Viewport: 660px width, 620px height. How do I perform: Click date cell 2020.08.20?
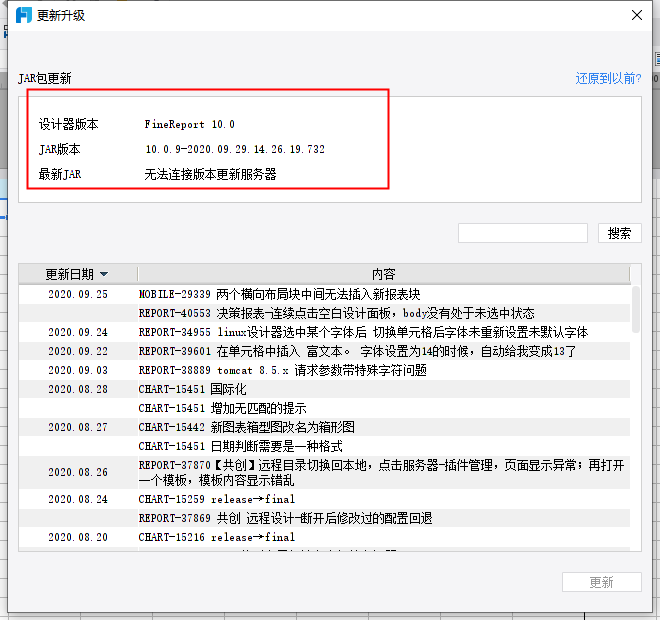pos(78,537)
